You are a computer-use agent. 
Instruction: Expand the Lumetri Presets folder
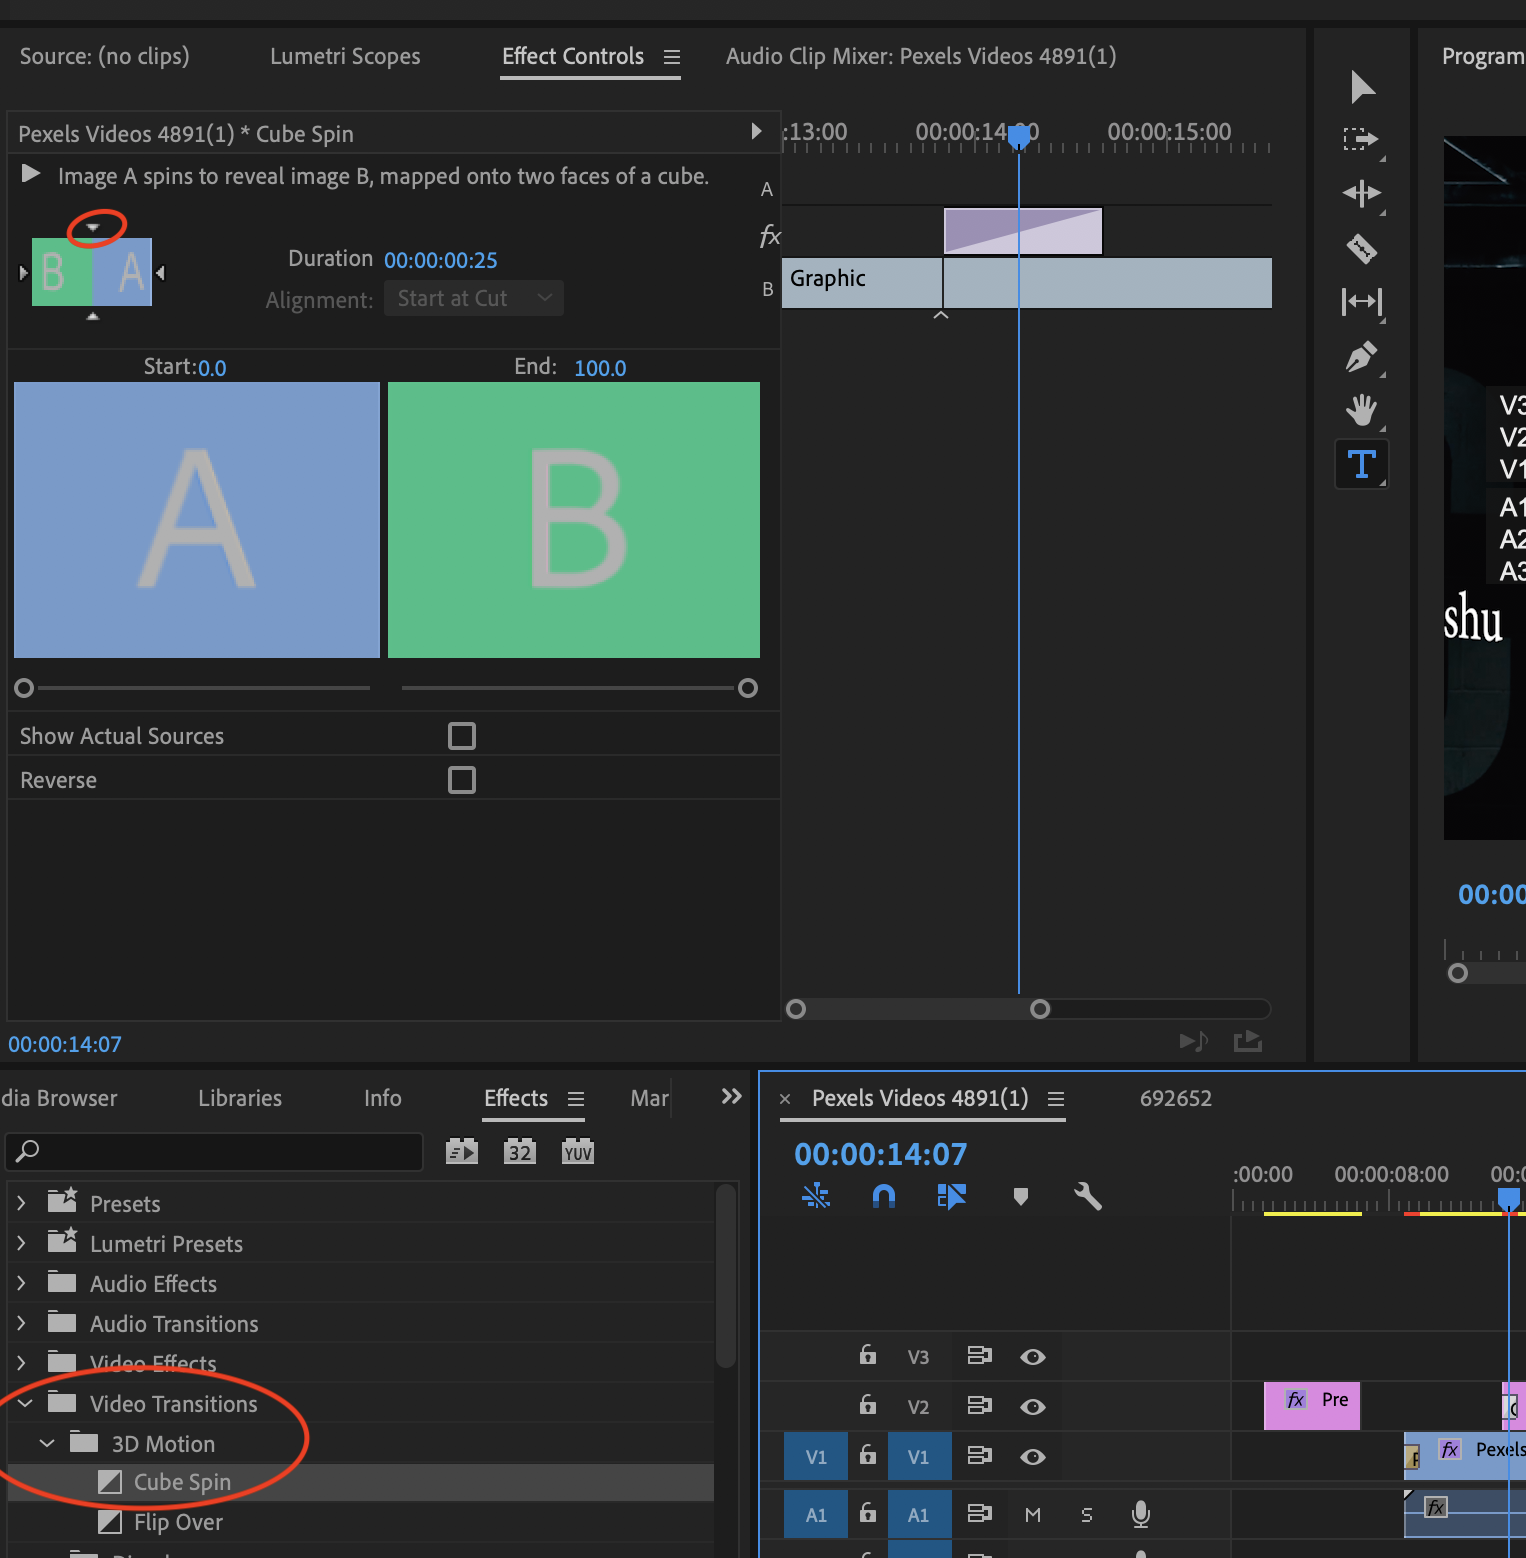coord(21,1243)
